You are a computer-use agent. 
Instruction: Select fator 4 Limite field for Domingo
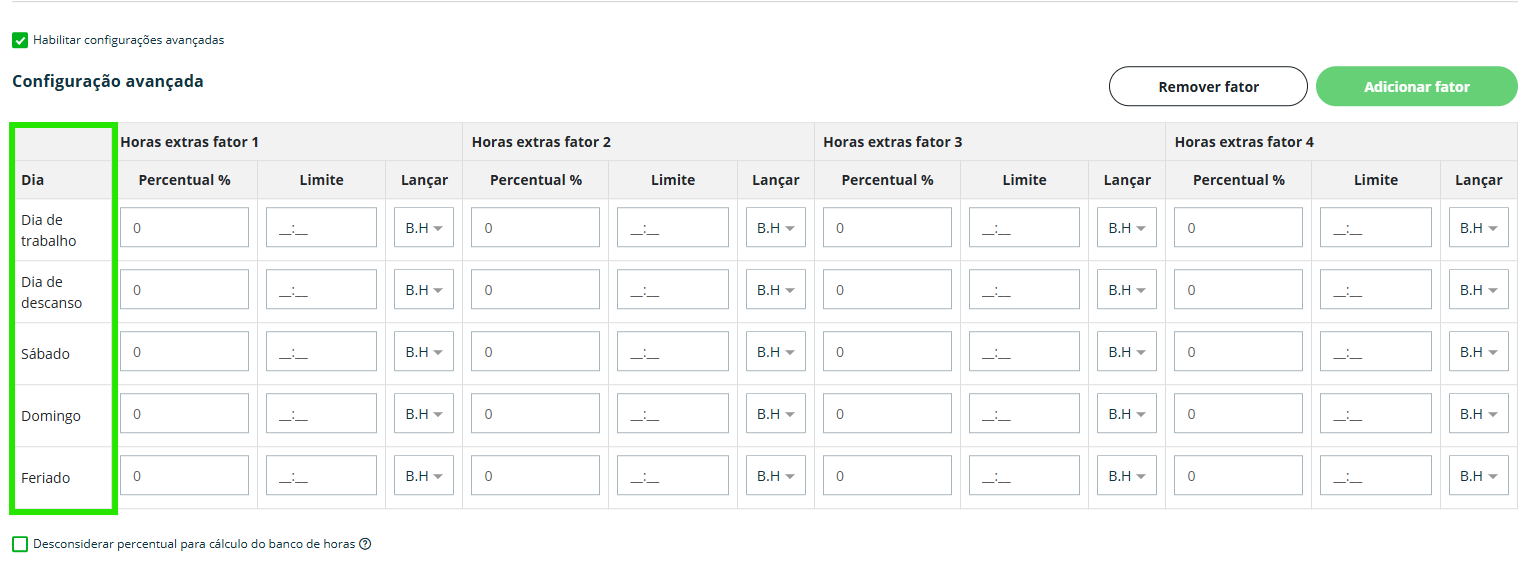[1375, 414]
